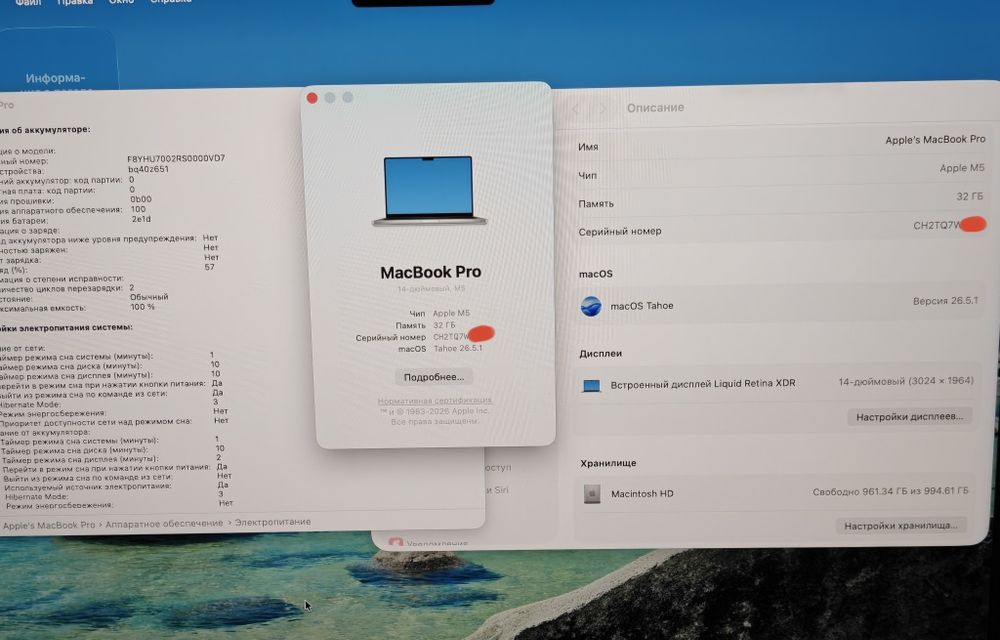Click the Macintosh HD drive icon
The image size is (1000, 640).
click(591, 493)
